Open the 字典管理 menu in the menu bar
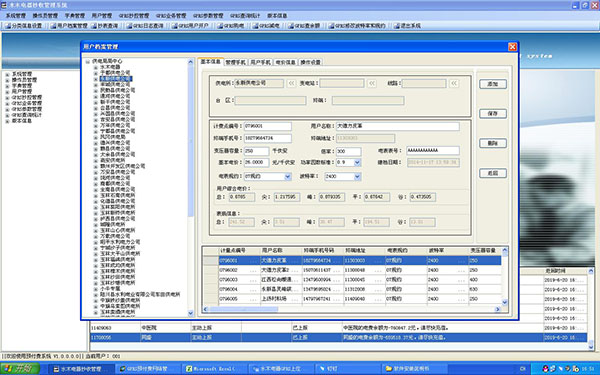Screen dimensions: 600x375 point(74,16)
